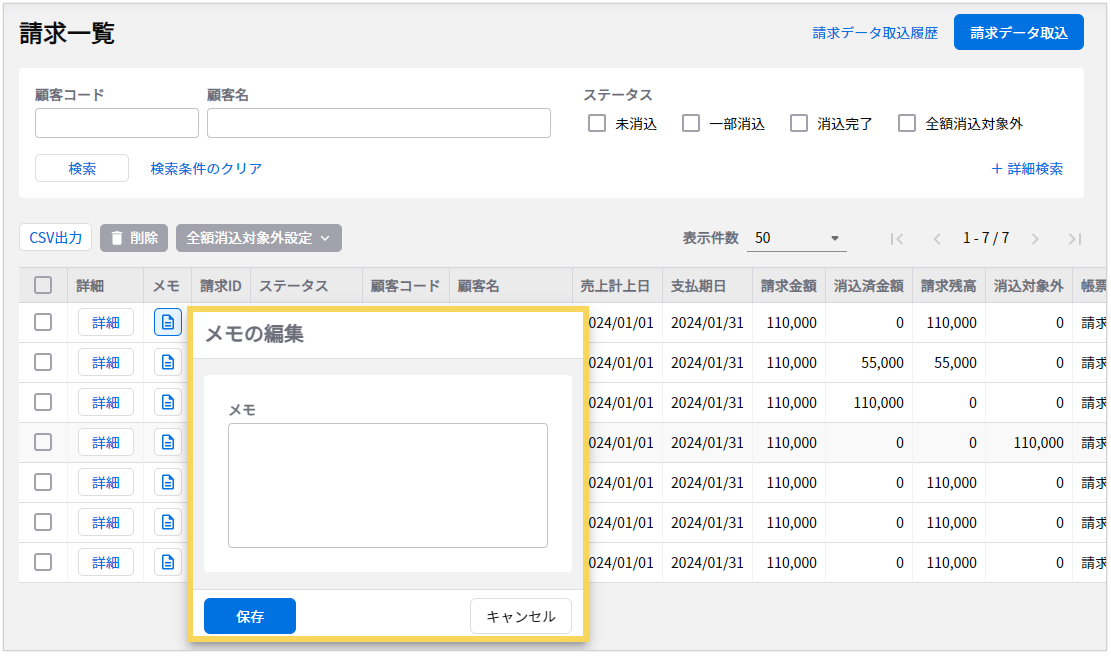The width and height of the screenshot is (1111, 656).
Task: Expand the 全額消込対象外設定 dropdown
Action: click(259, 238)
